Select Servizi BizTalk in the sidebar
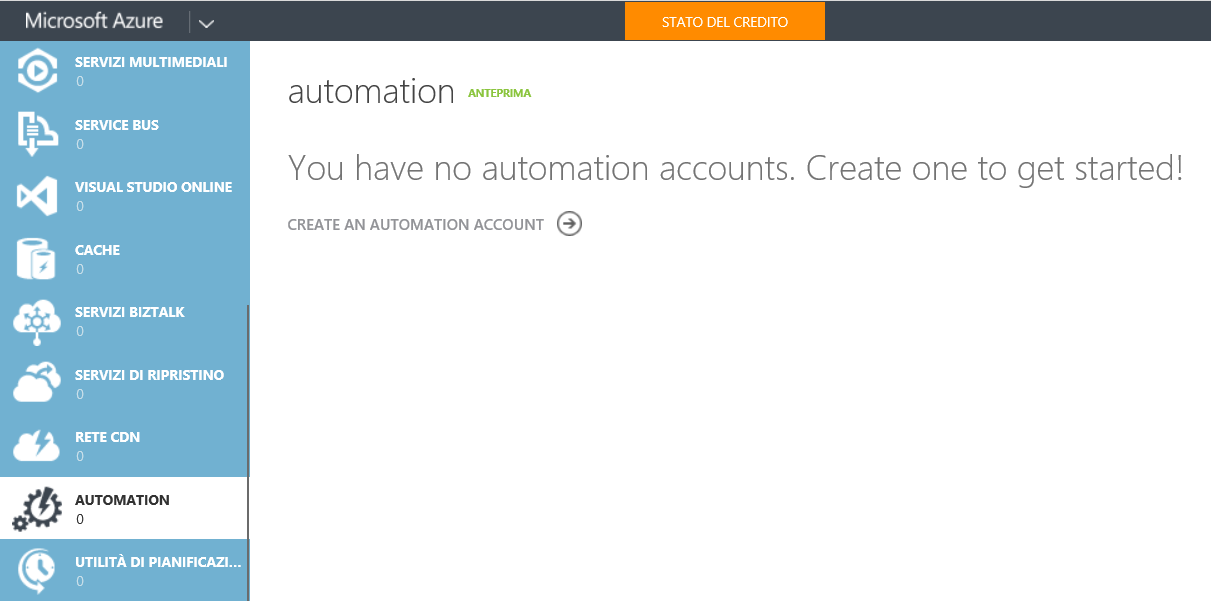Image resolution: width=1211 pixels, height=601 pixels. click(124, 321)
